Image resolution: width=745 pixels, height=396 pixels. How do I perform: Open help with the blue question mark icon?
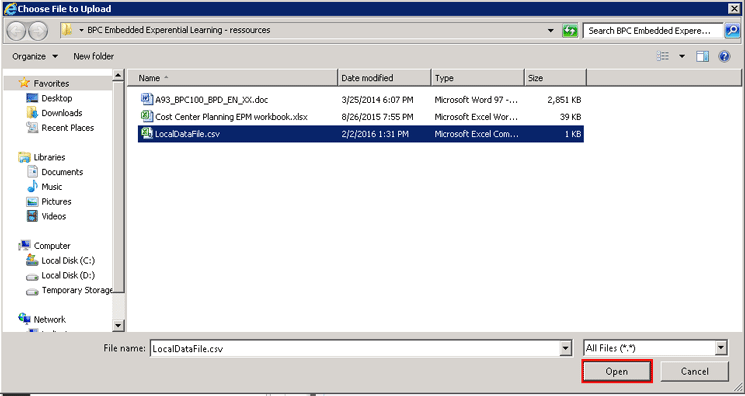coord(724,56)
